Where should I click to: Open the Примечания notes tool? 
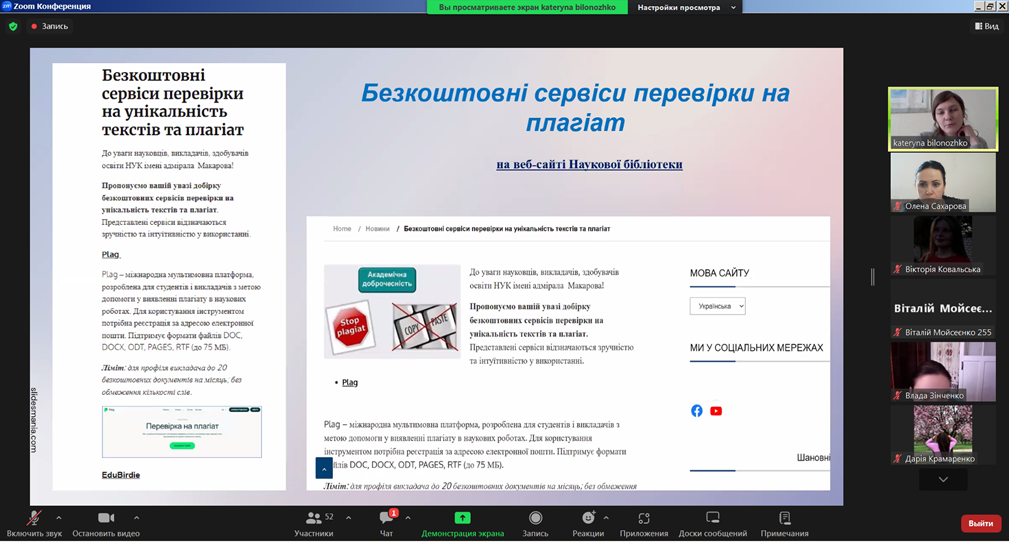point(784,519)
